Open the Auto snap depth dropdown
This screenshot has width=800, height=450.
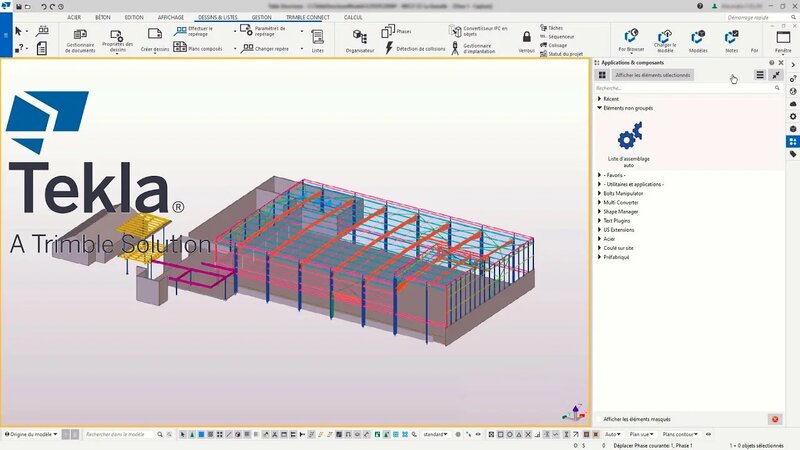613,434
